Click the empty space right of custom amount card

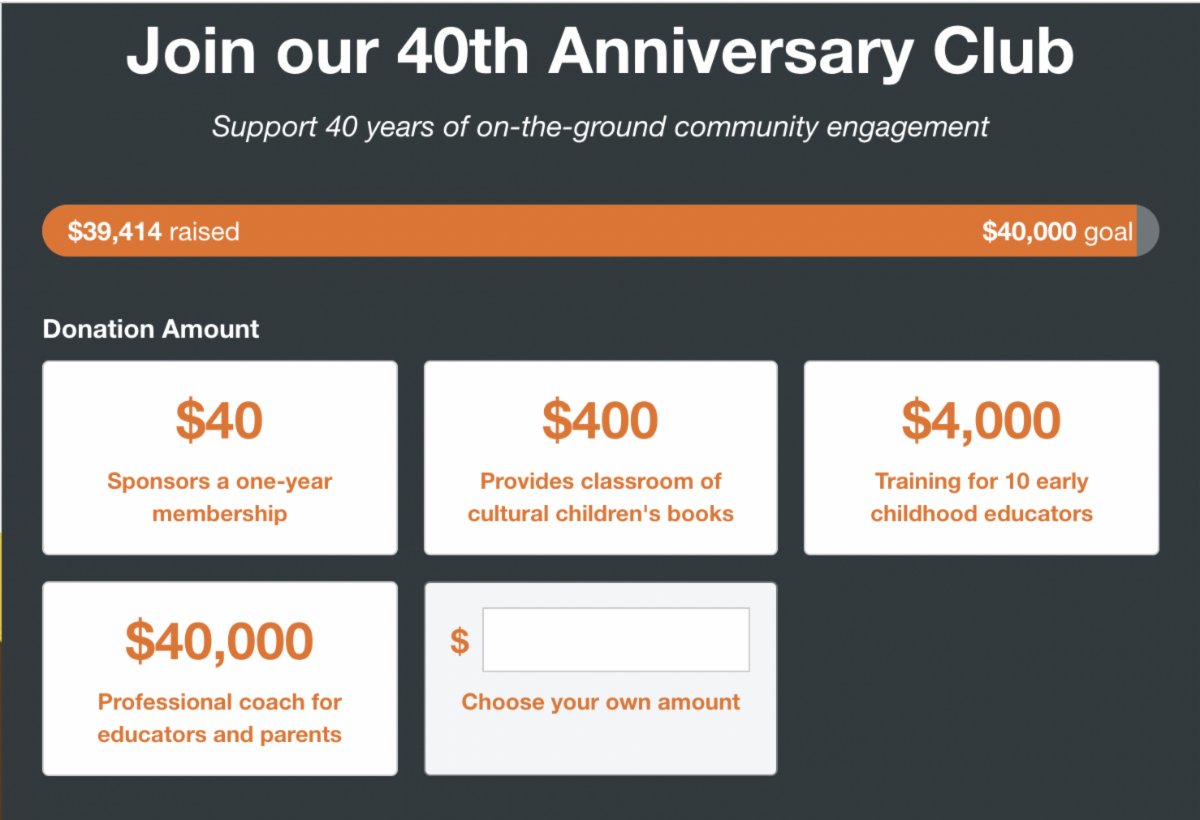coord(980,678)
